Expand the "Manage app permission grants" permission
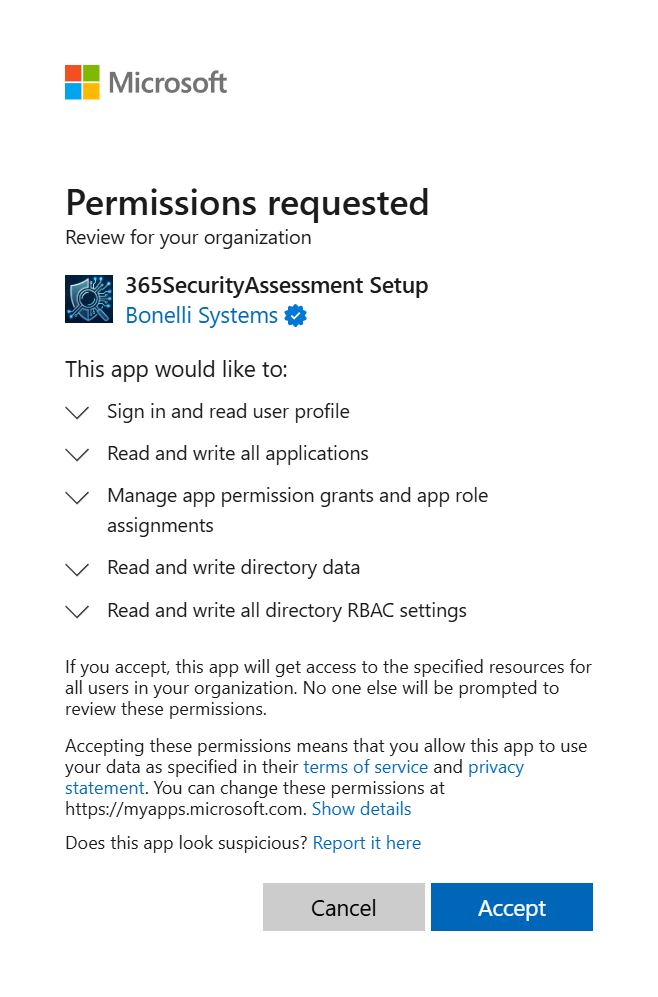 (77, 496)
